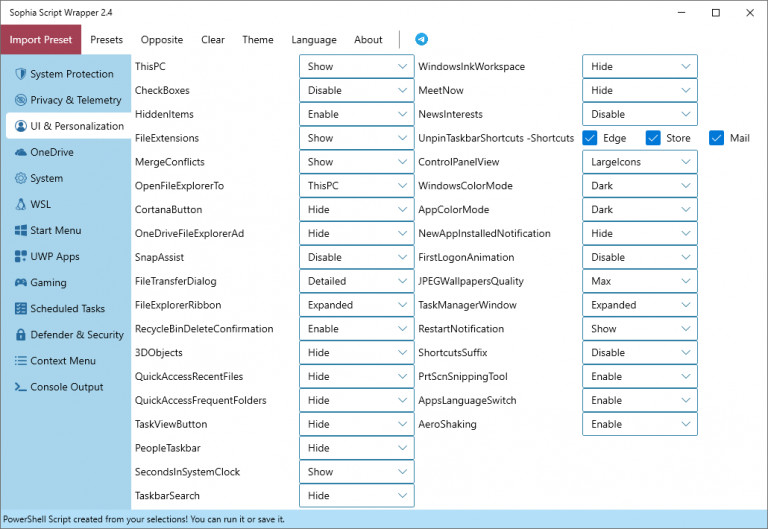
Task: Open the Presets menu
Action: [x=106, y=40]
